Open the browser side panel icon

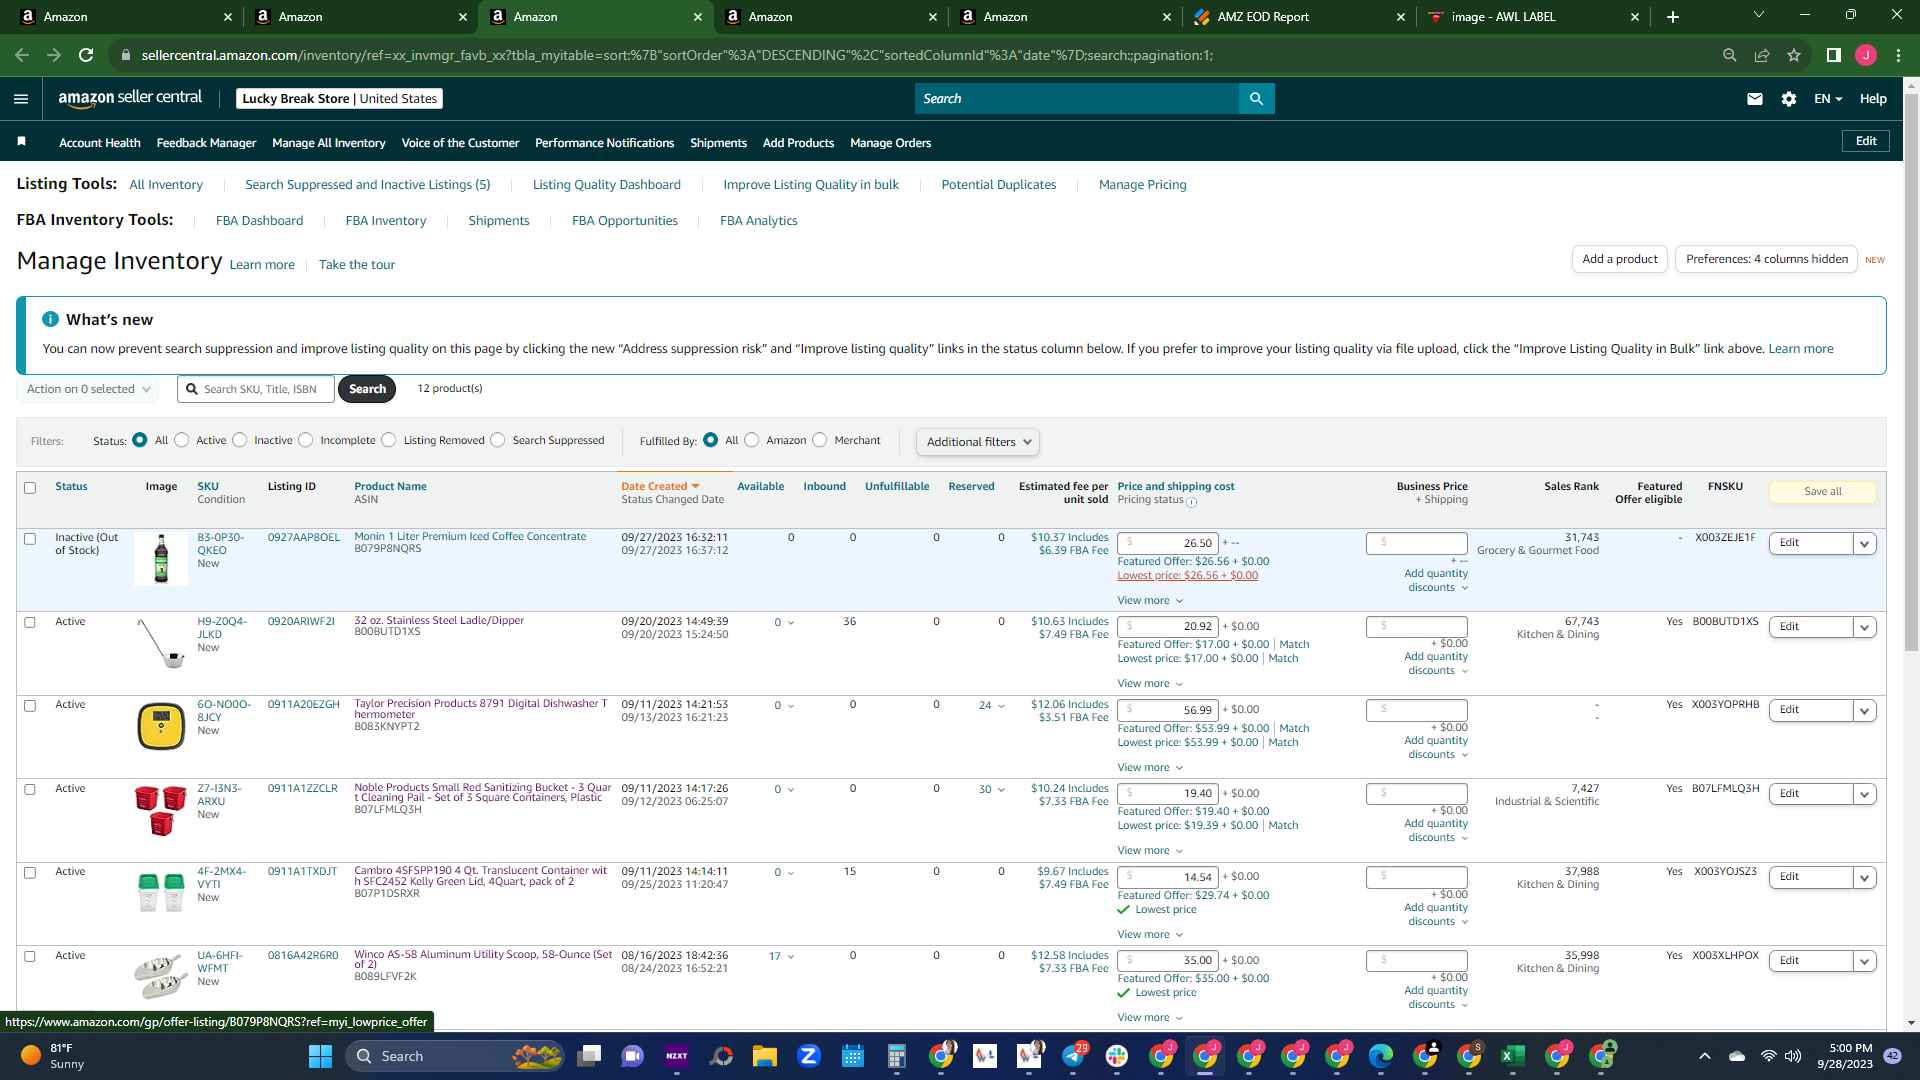pyautogui.click(x=1834, y=55)
